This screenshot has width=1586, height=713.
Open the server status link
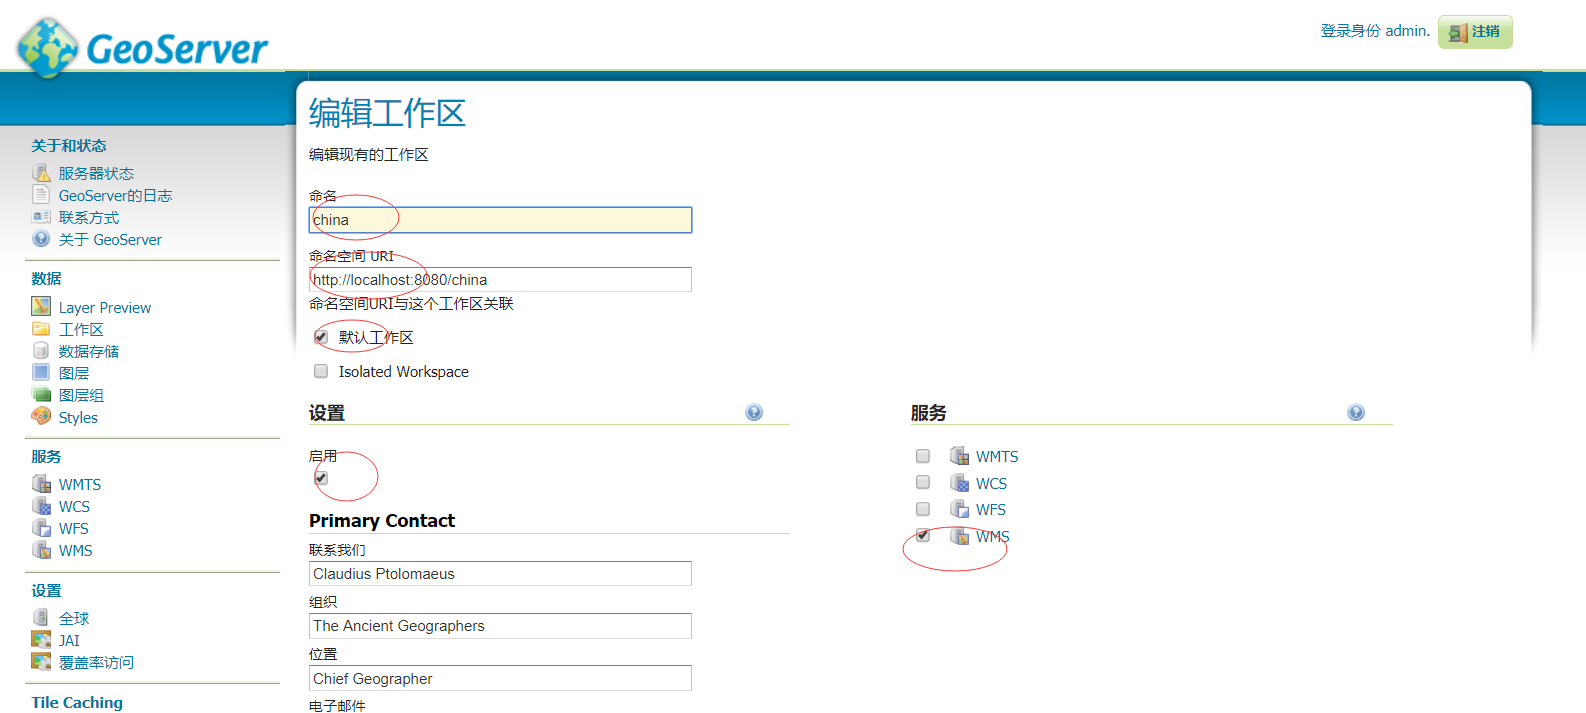(x=96, y=173)
